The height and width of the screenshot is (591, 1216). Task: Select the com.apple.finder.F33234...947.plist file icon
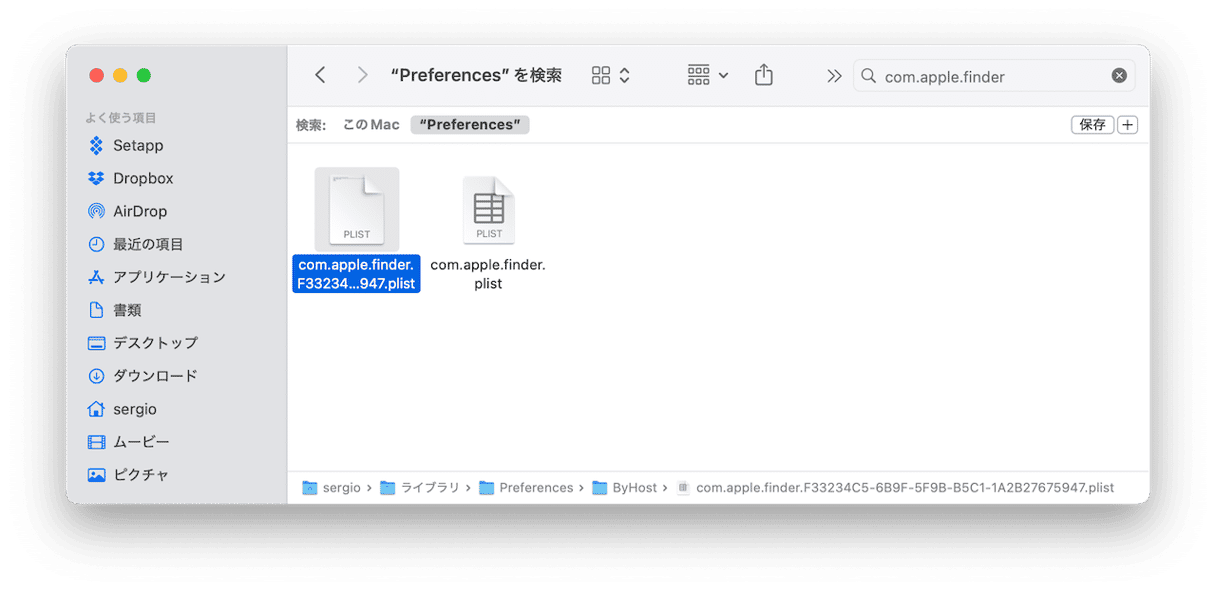(357, 210)
